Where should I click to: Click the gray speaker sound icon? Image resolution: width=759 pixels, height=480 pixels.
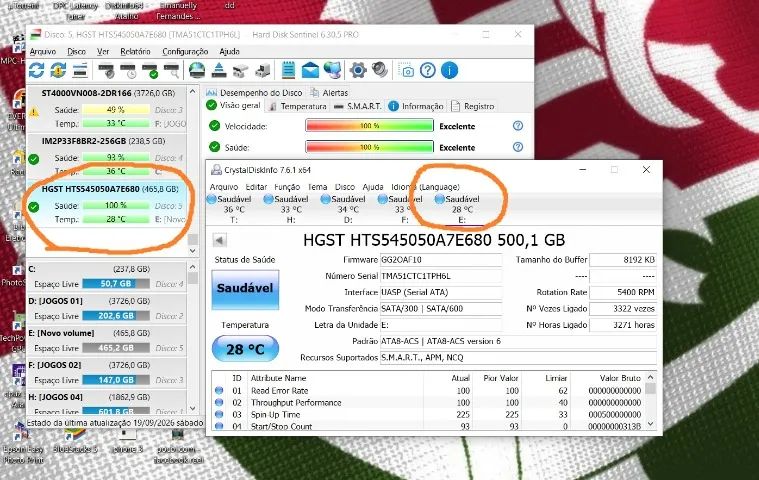[x=380, y=71]
